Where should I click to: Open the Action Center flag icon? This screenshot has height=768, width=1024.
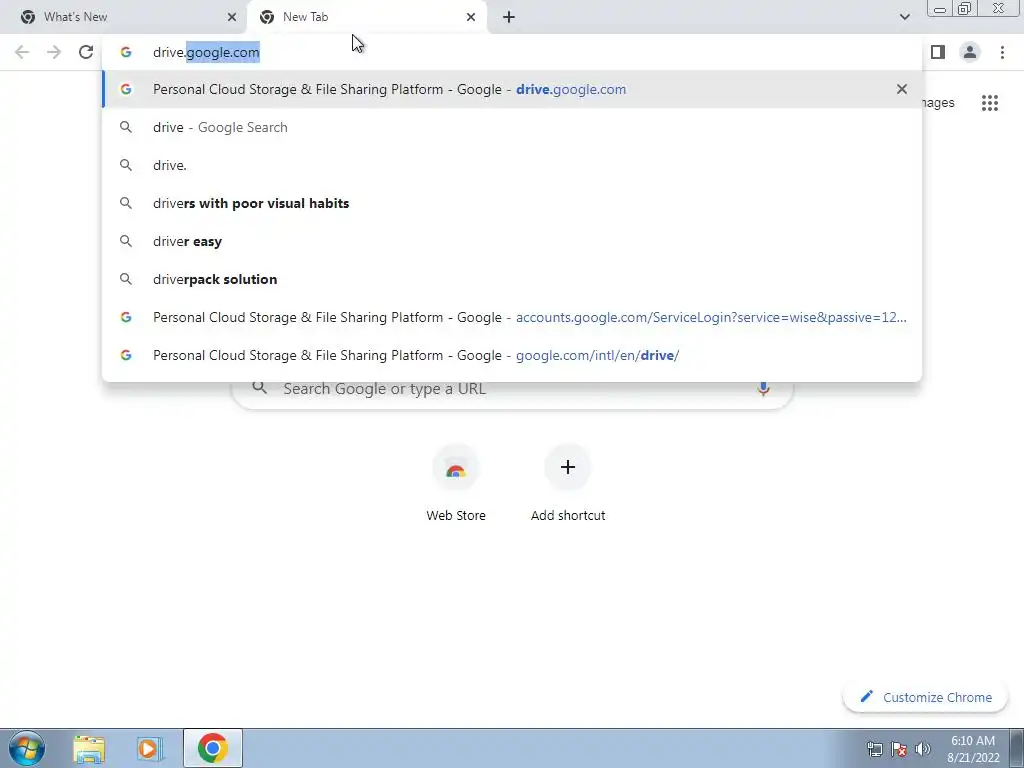(899, 748)
